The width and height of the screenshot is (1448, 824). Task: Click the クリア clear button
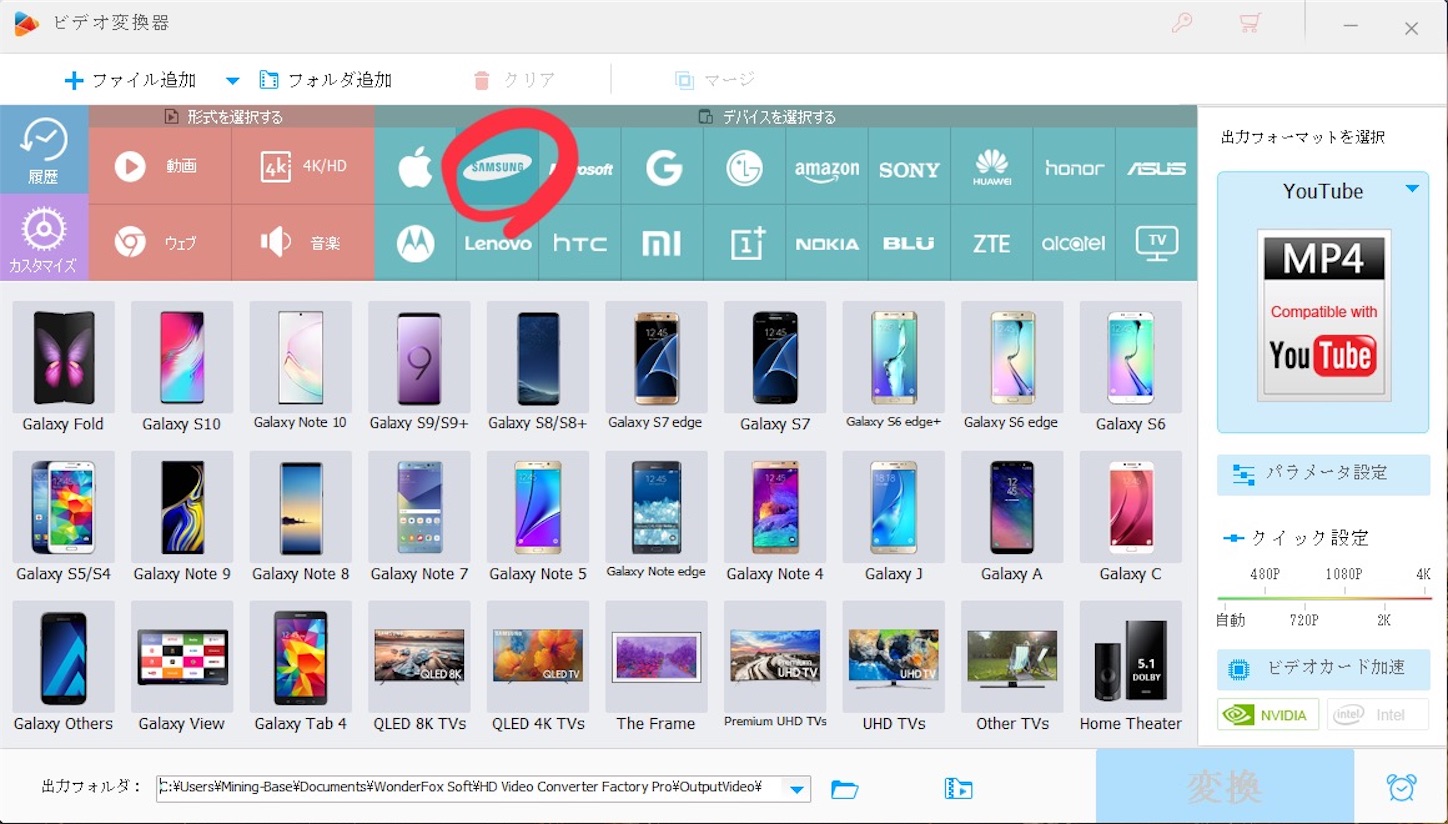[x=514, y=80]
